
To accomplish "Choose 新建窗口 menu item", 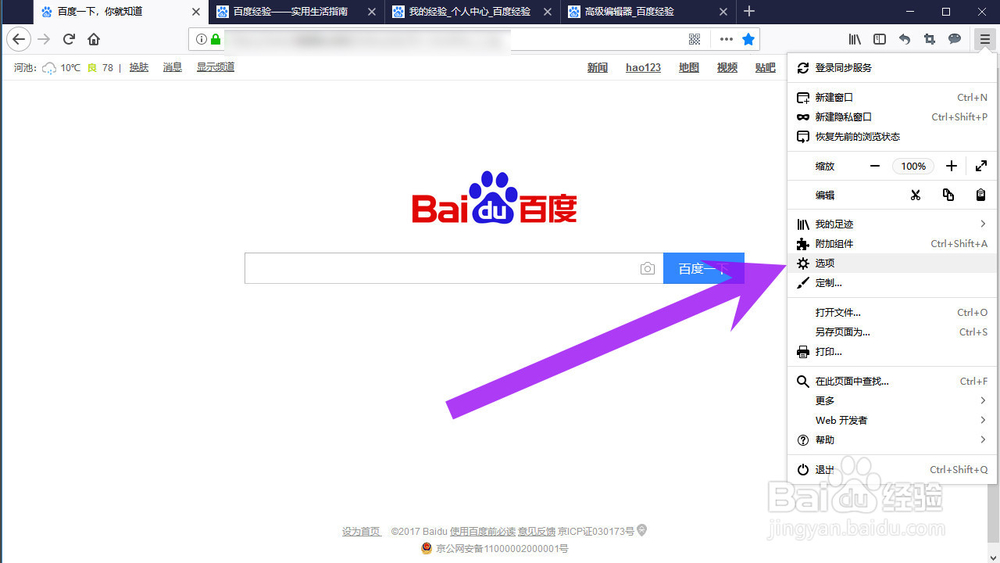I will pyautogui.click(x=892, y=98).
